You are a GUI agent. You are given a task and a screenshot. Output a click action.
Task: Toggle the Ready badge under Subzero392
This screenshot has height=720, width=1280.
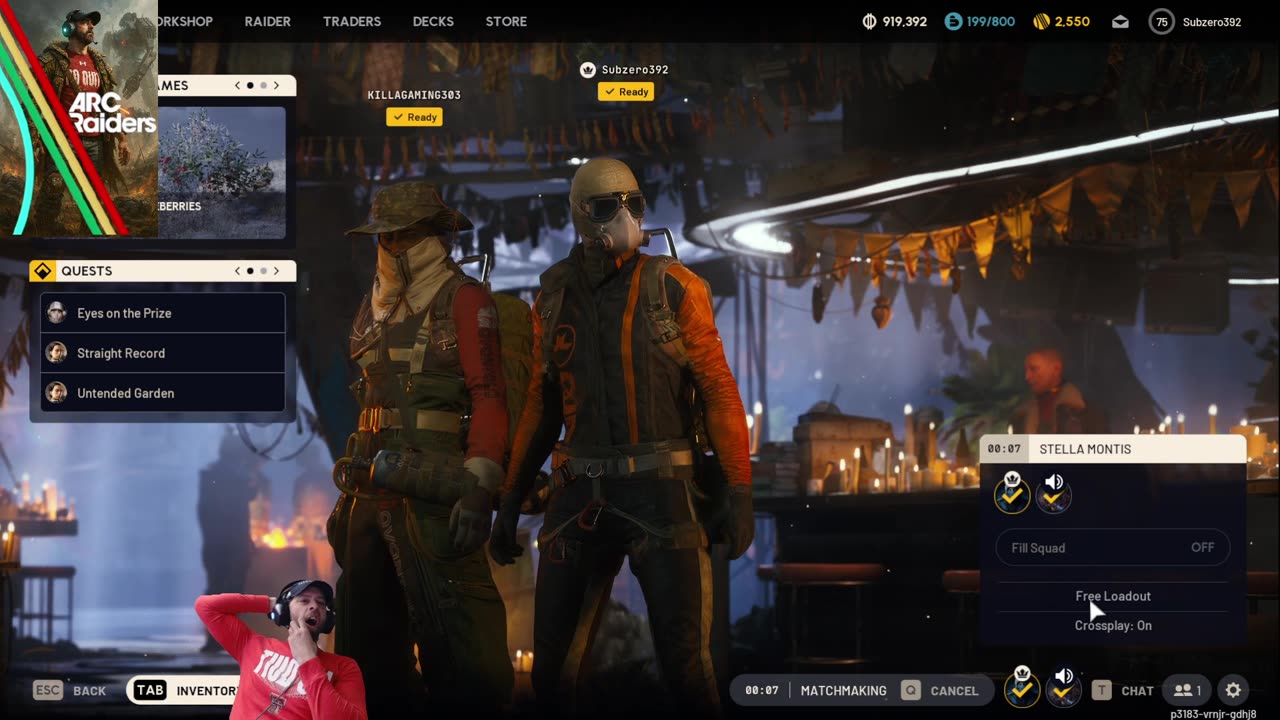pyautogui.click(x=627, y=92)
